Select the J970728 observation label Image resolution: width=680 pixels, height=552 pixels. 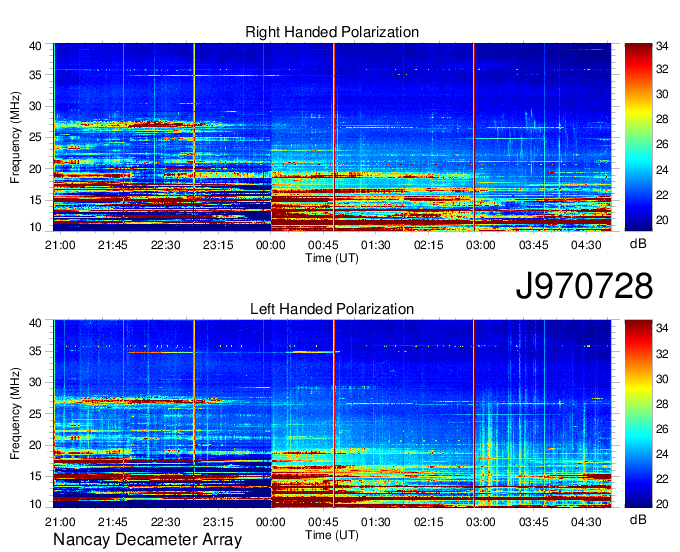pyautogui.click(x=584, y=286)
